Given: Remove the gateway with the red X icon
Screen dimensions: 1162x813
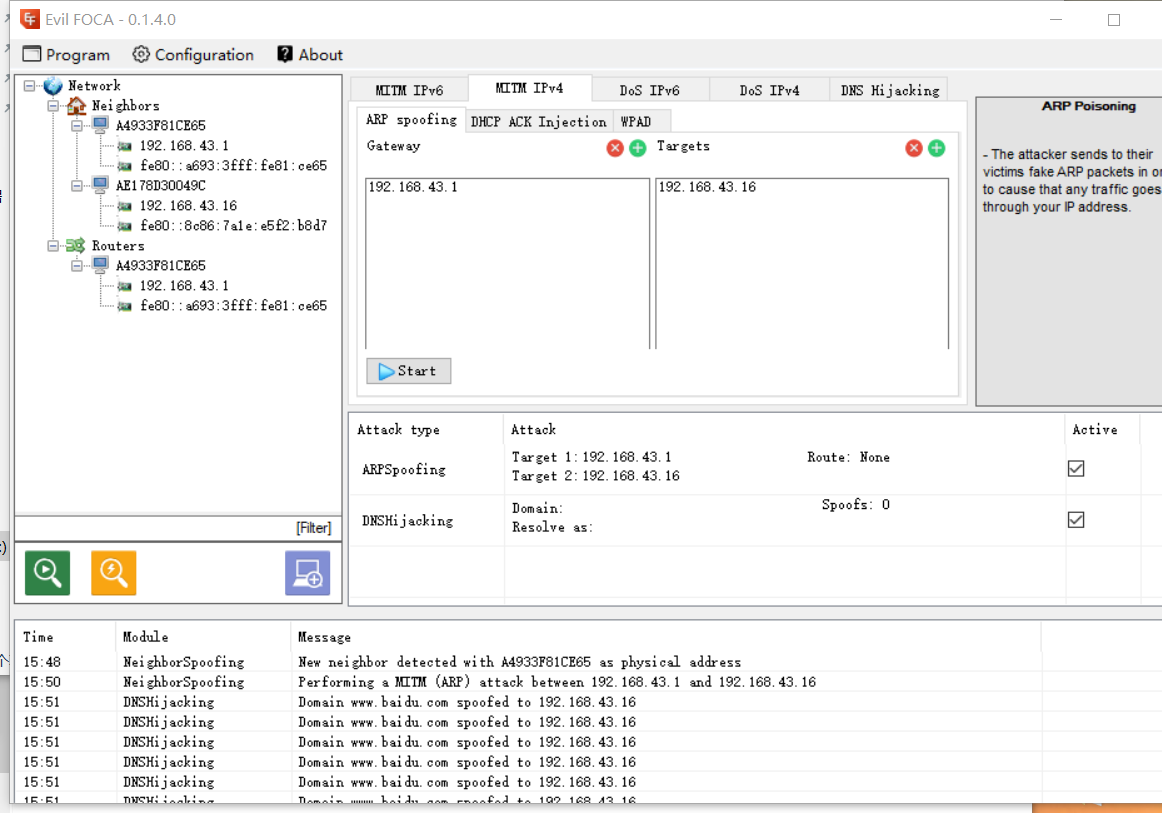Looking at the screenshot, I should (x=615, y=148).
